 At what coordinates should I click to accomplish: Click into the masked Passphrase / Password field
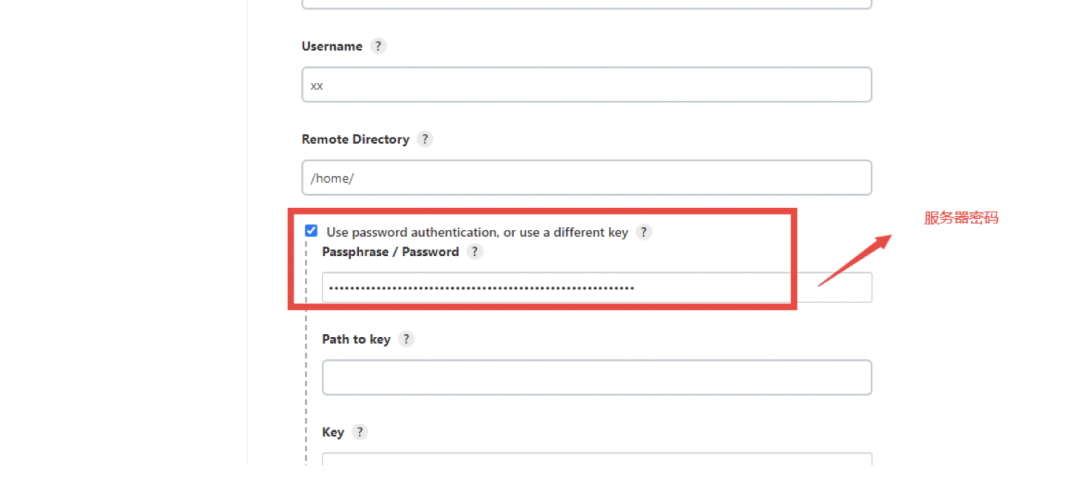pos(596,288)
